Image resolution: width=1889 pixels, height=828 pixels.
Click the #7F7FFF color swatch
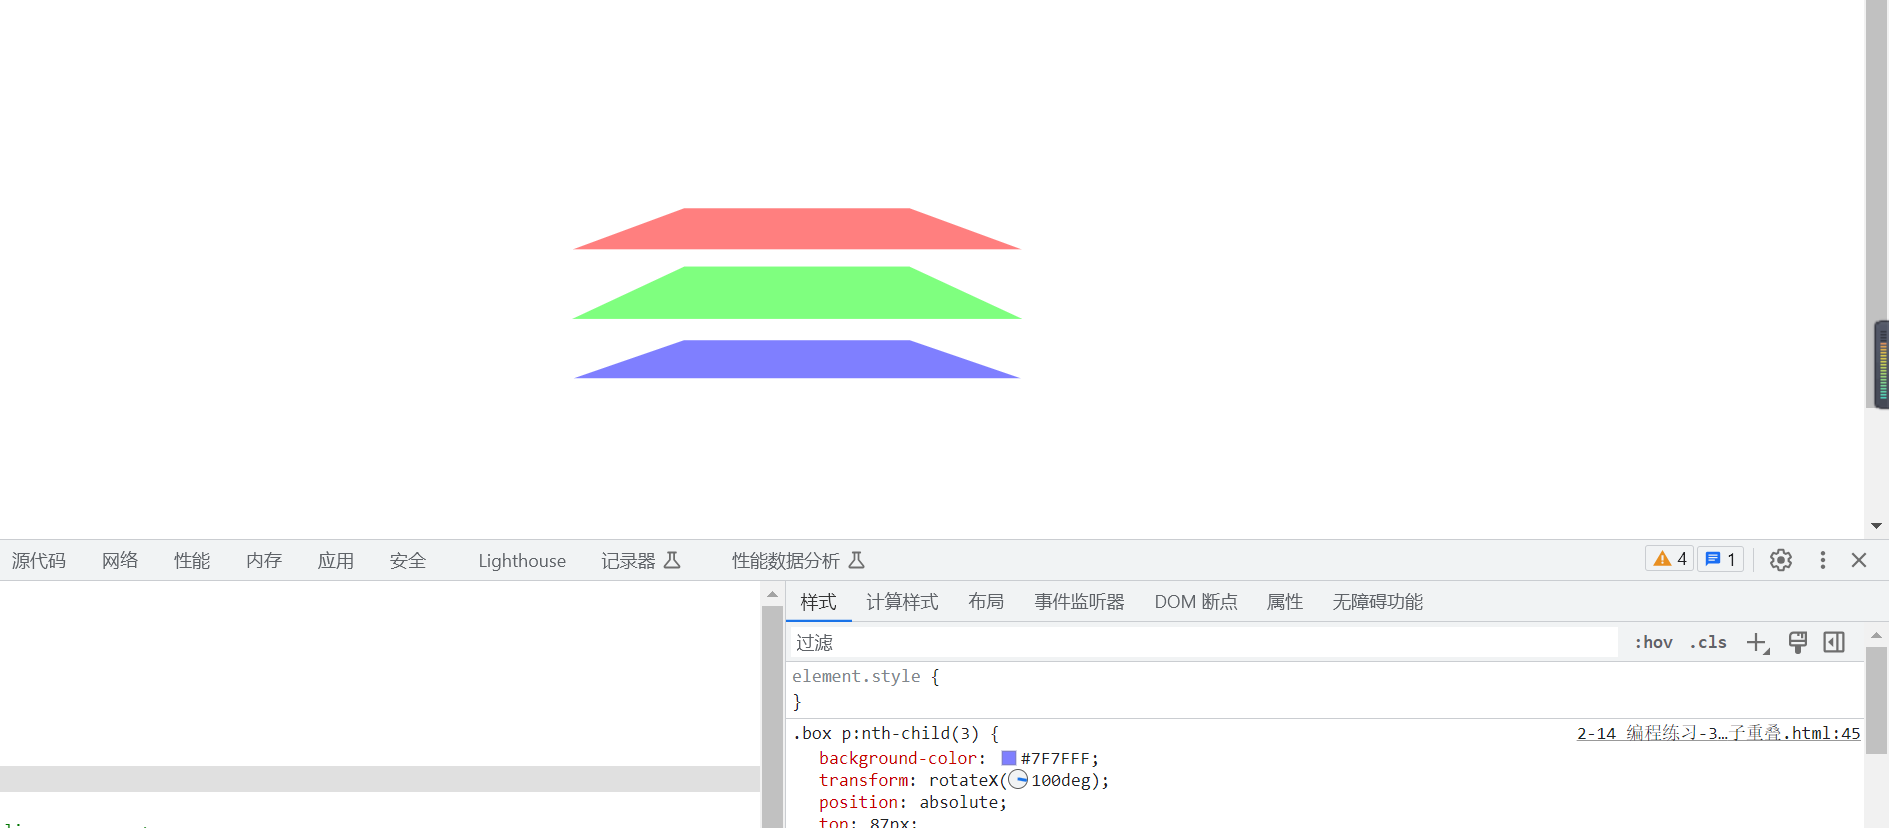click(1008, 759)
